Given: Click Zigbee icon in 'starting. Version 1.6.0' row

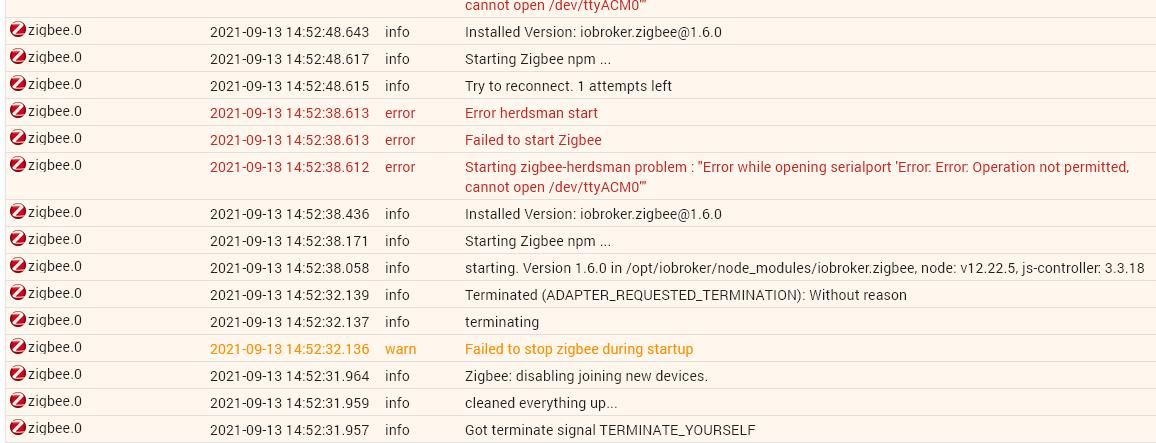Looking at the screenshot, I should (x=18, y=267).
